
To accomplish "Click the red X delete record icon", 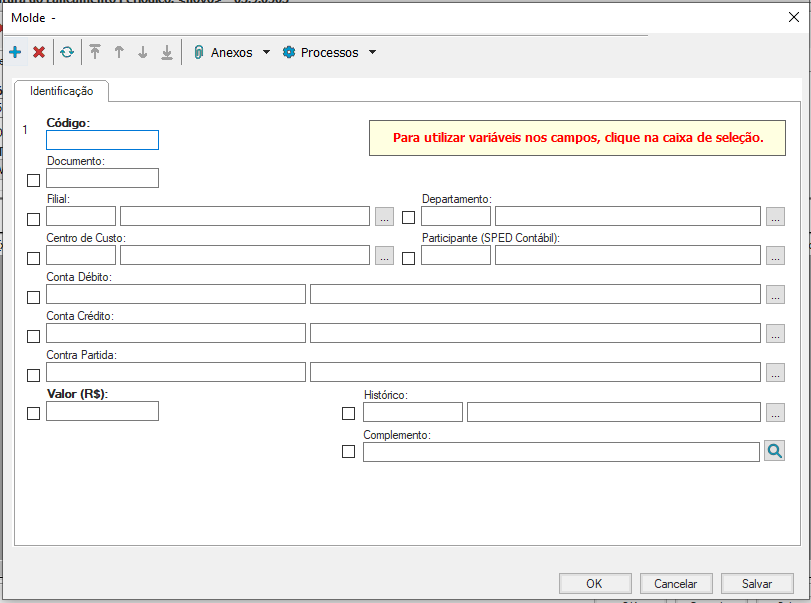I will (x=39, y=52).
